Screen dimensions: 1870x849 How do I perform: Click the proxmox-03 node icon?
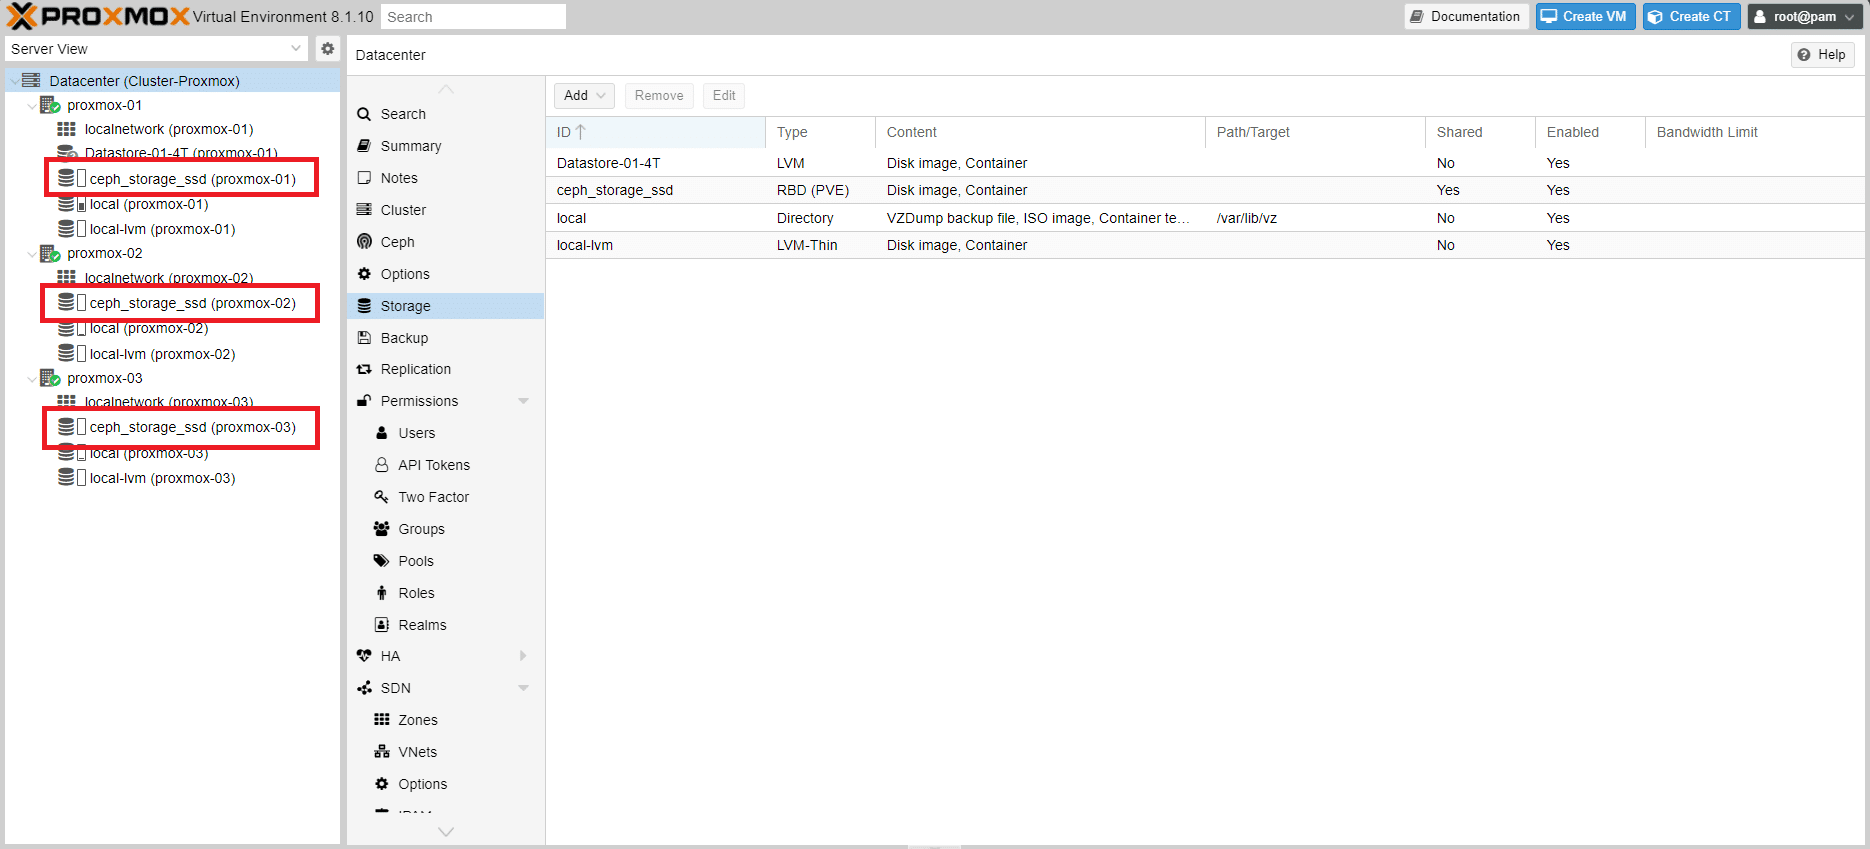[x=50, y=378]
